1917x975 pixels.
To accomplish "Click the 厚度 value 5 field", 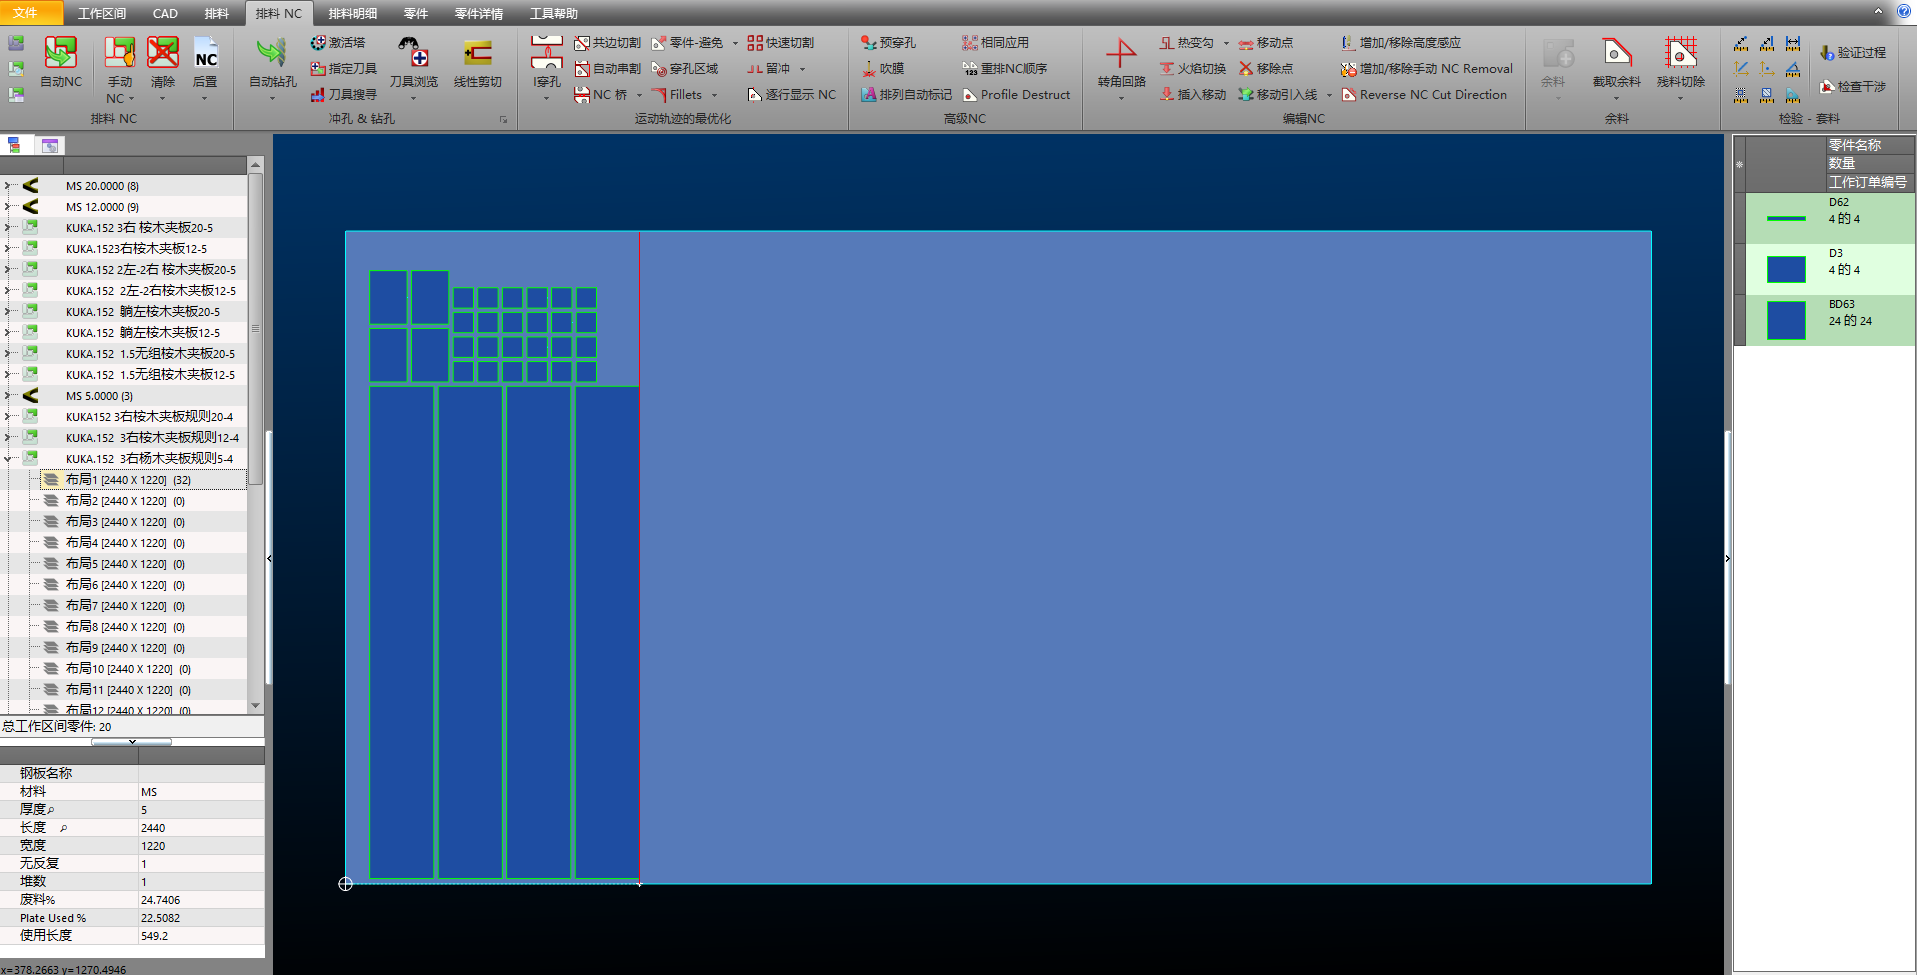I will pyautogui.click(x=201, y=810).
